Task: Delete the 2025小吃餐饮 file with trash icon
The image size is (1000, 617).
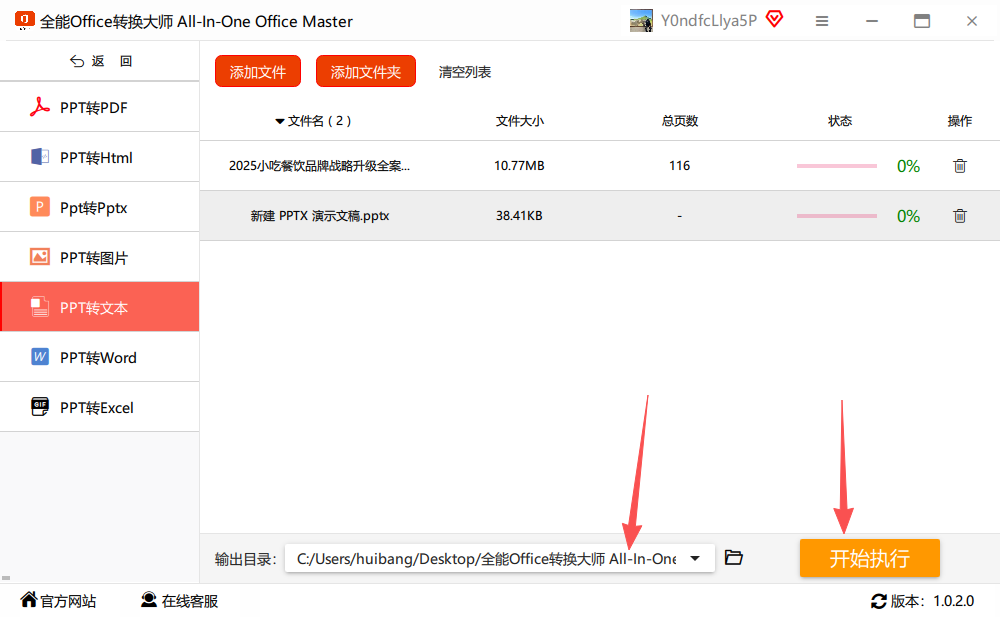Action: 960,166
